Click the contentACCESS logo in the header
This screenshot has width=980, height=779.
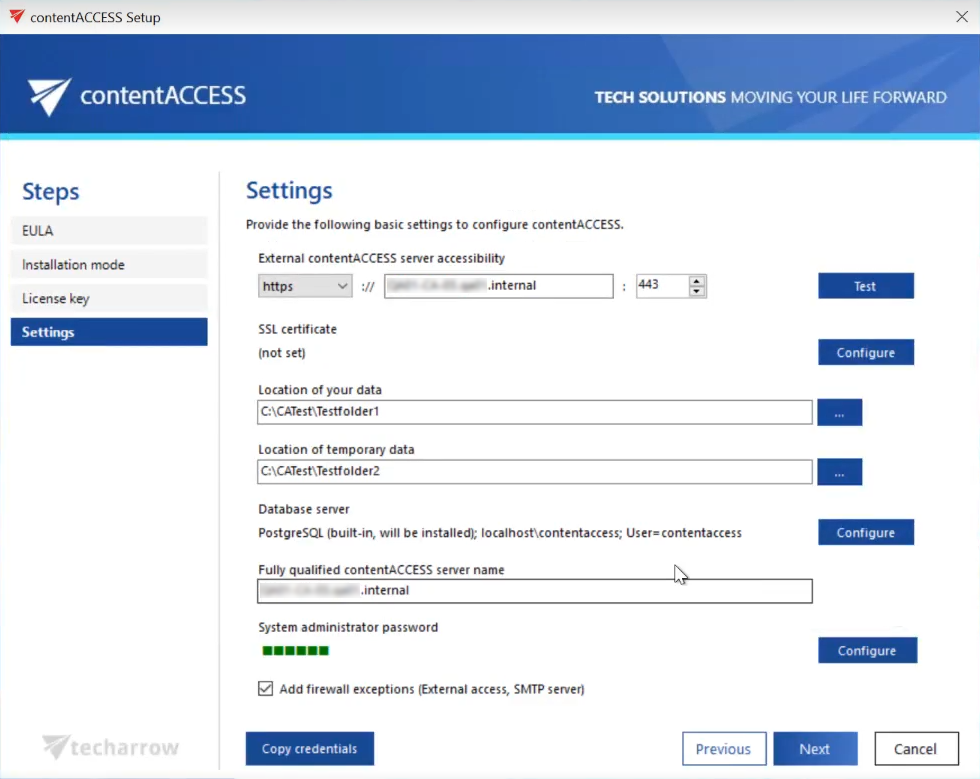click(x=135, y=94)
